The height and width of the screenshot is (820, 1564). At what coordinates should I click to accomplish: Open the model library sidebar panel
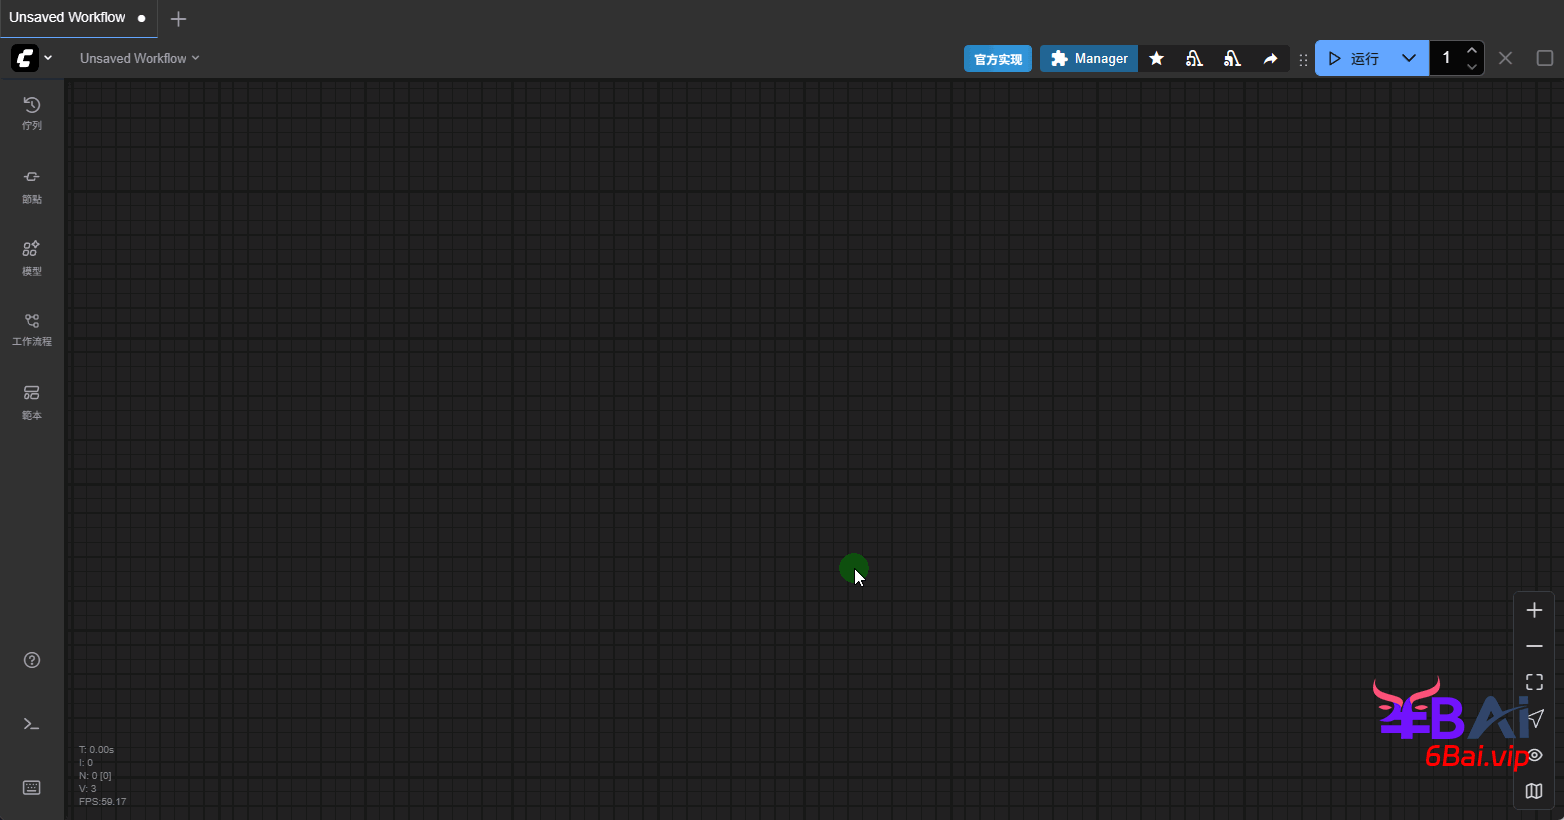pos(32,257)
